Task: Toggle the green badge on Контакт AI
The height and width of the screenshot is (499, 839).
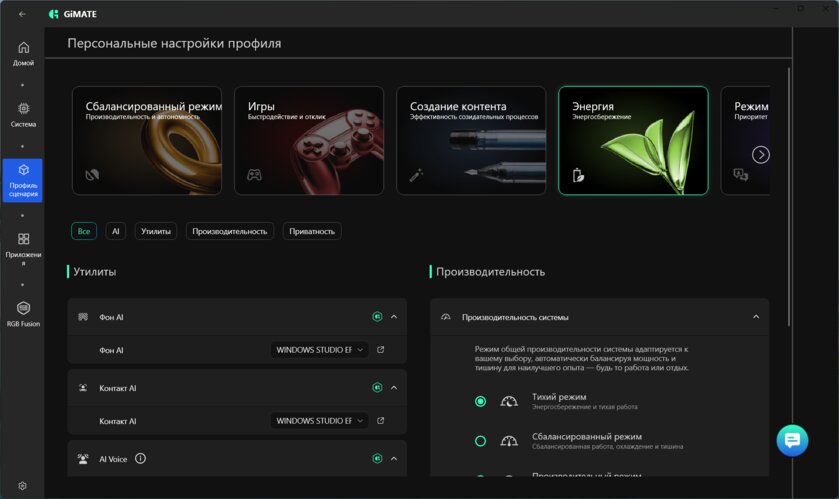Action: (377, 387)
